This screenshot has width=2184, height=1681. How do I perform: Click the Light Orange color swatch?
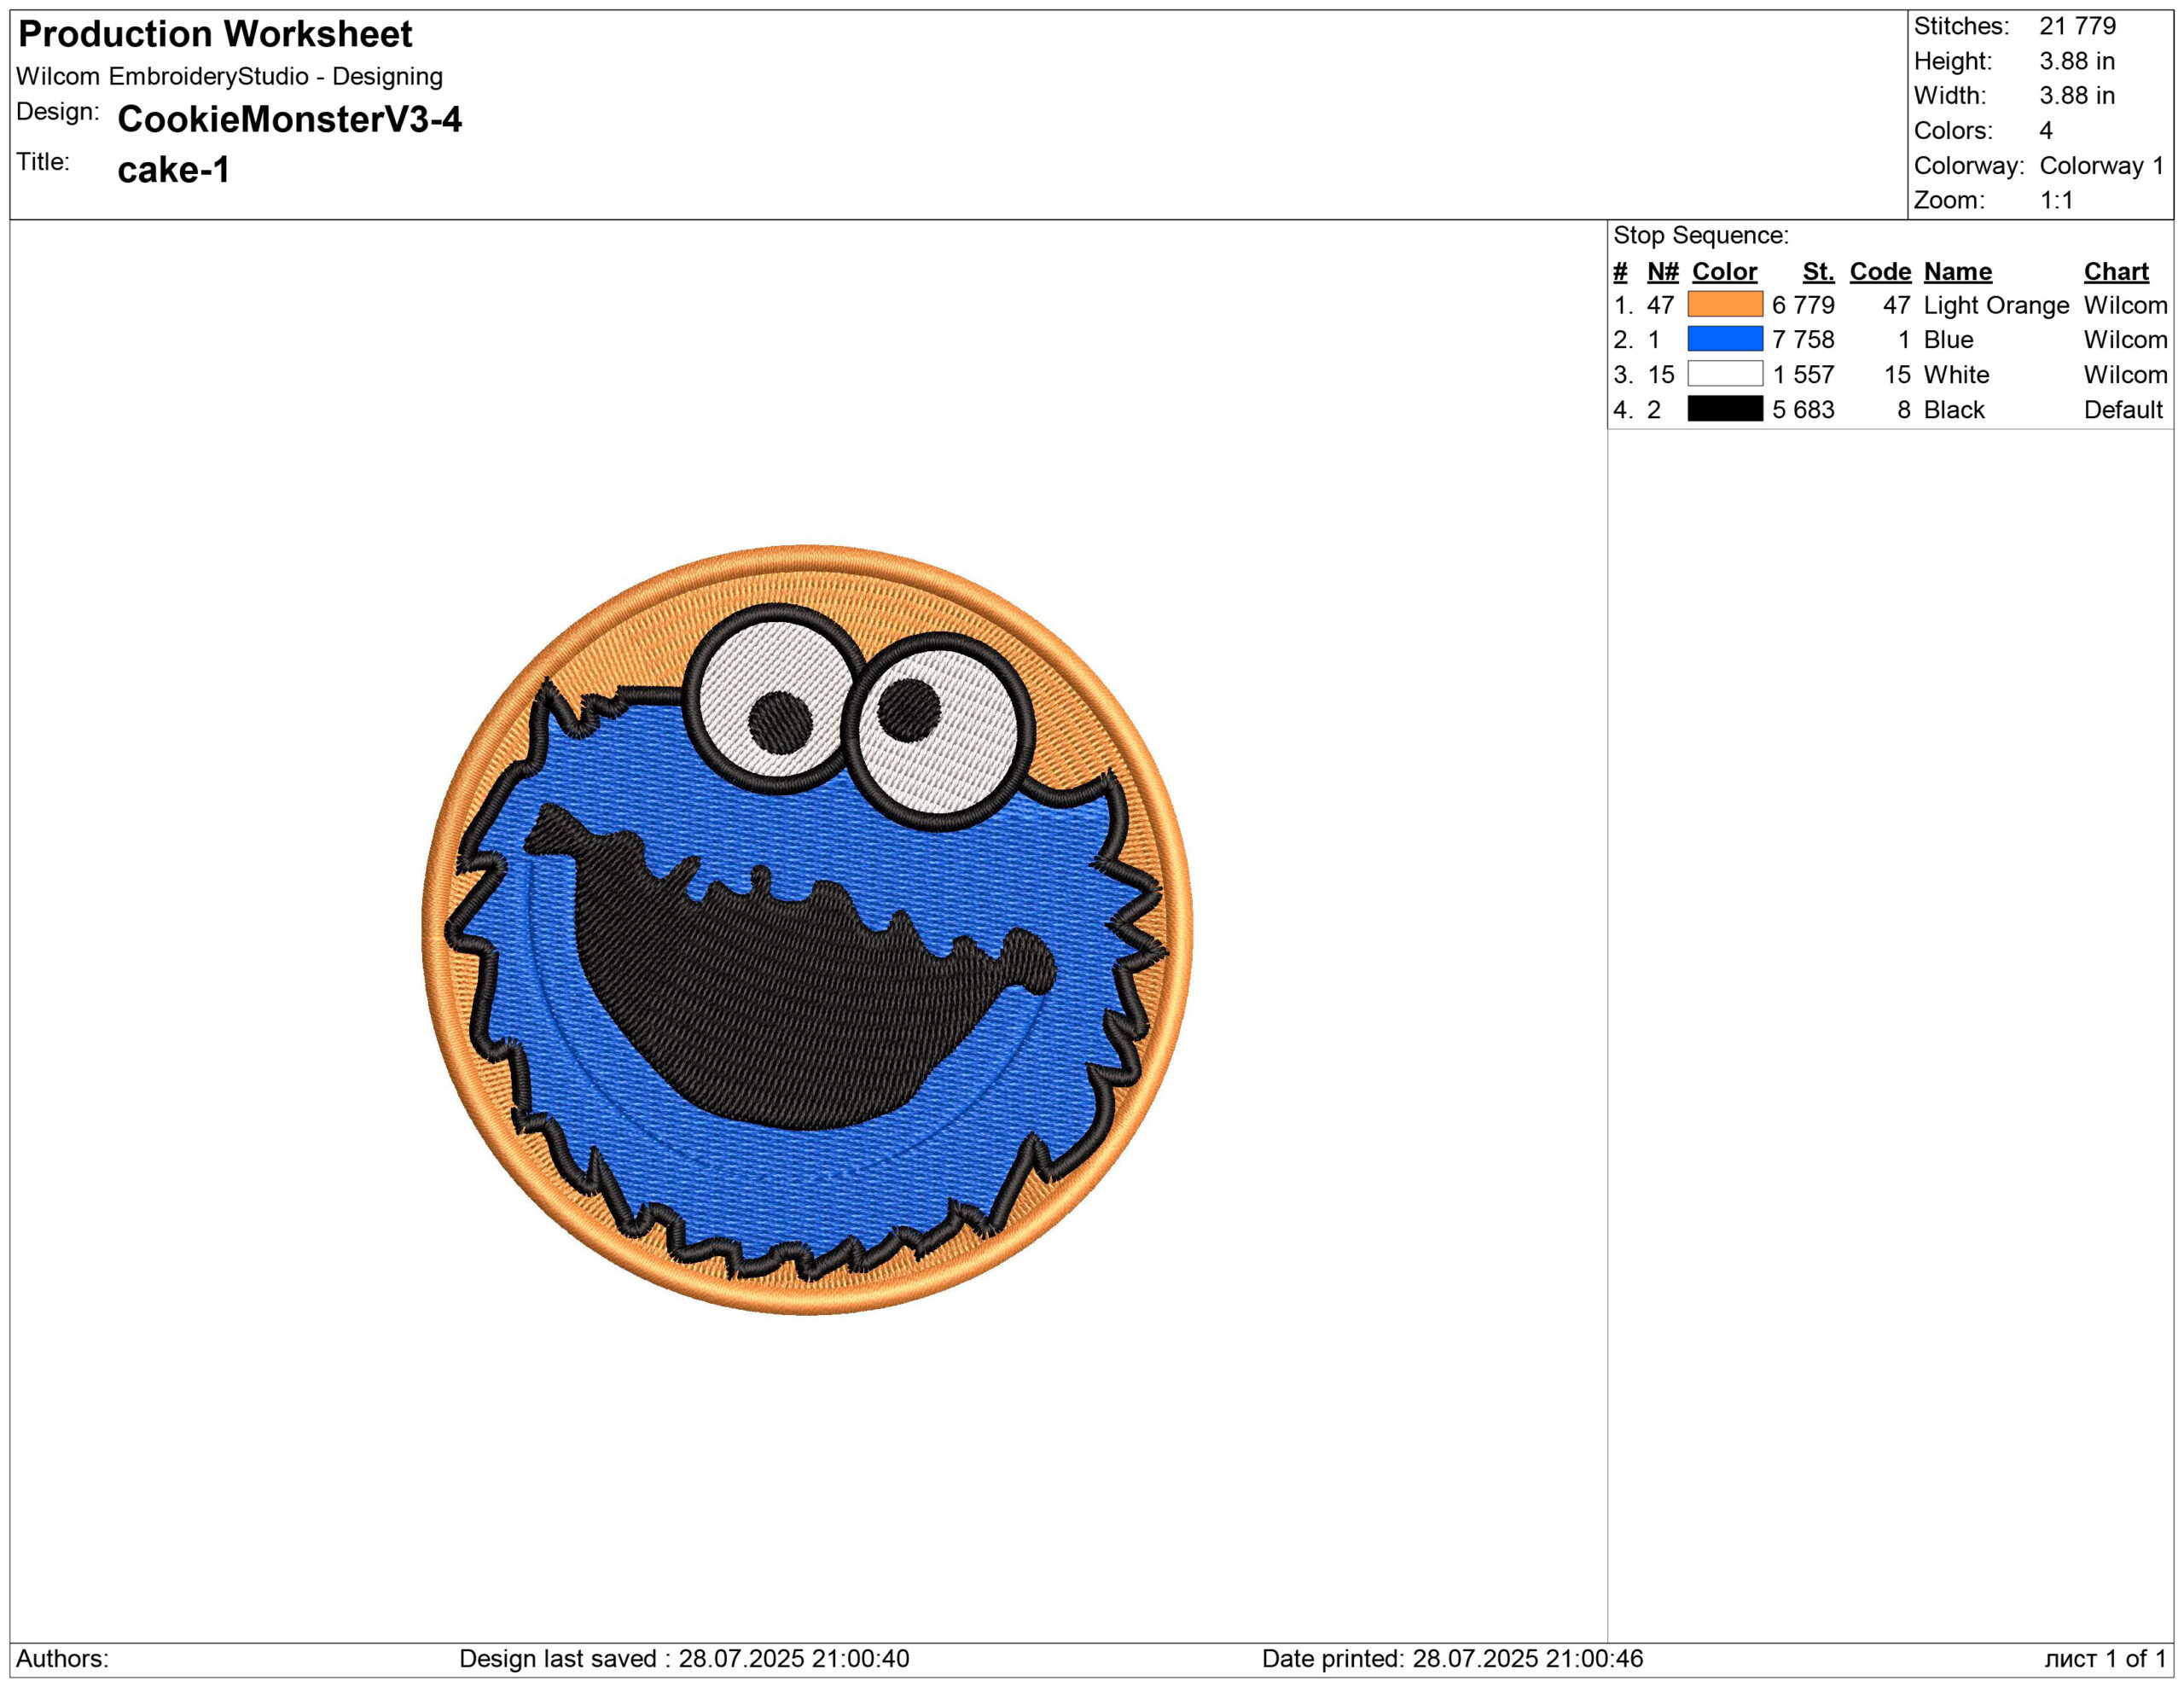[x=1724, y=304]
